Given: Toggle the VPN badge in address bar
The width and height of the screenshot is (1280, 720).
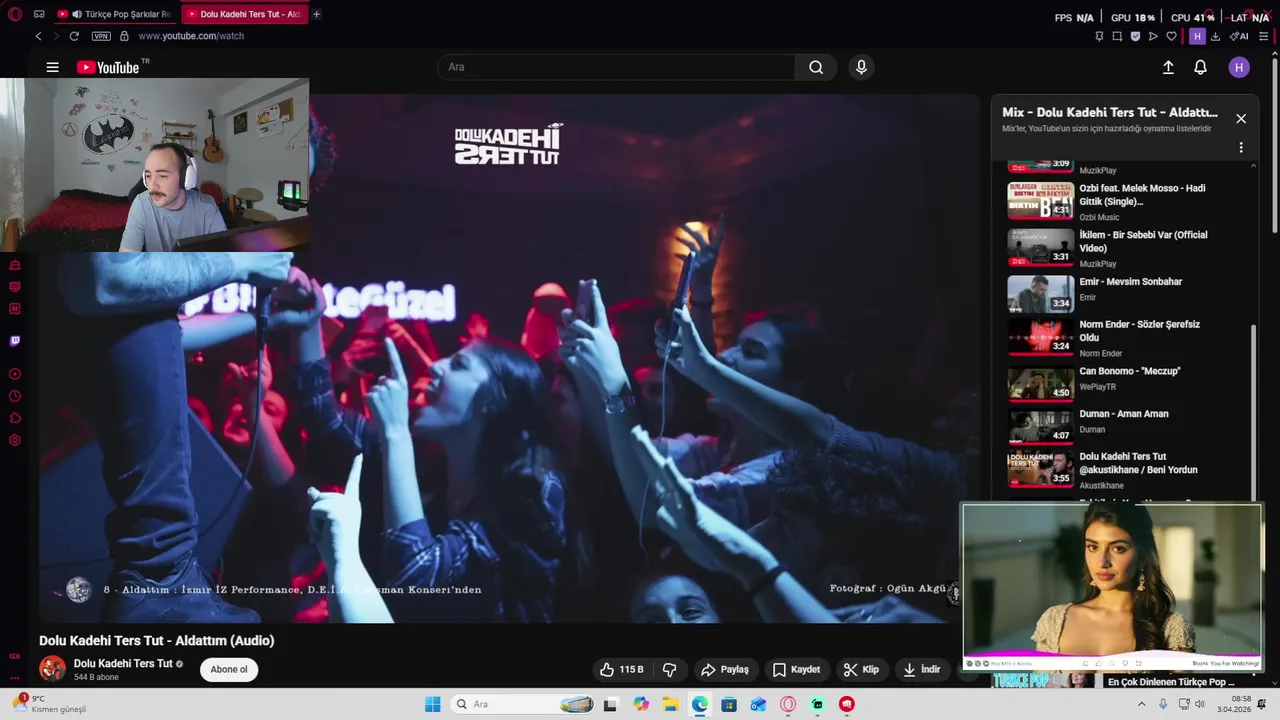Looking at the screenshot, I should click(101, 36).
